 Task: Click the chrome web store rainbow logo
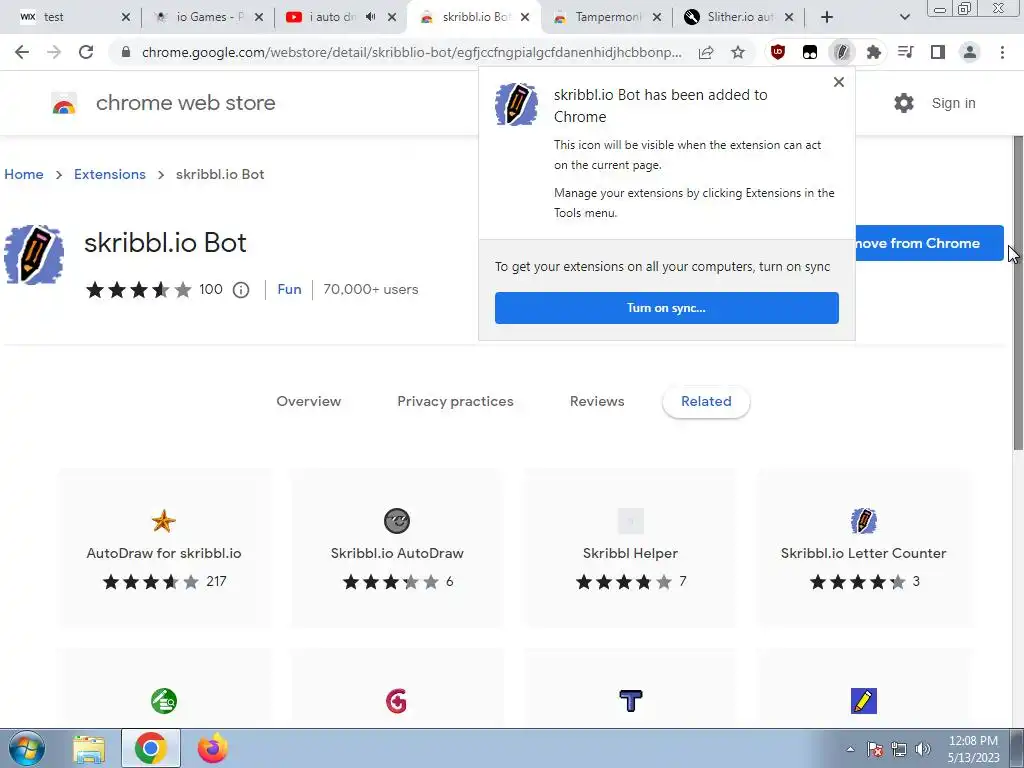(64, 103)
